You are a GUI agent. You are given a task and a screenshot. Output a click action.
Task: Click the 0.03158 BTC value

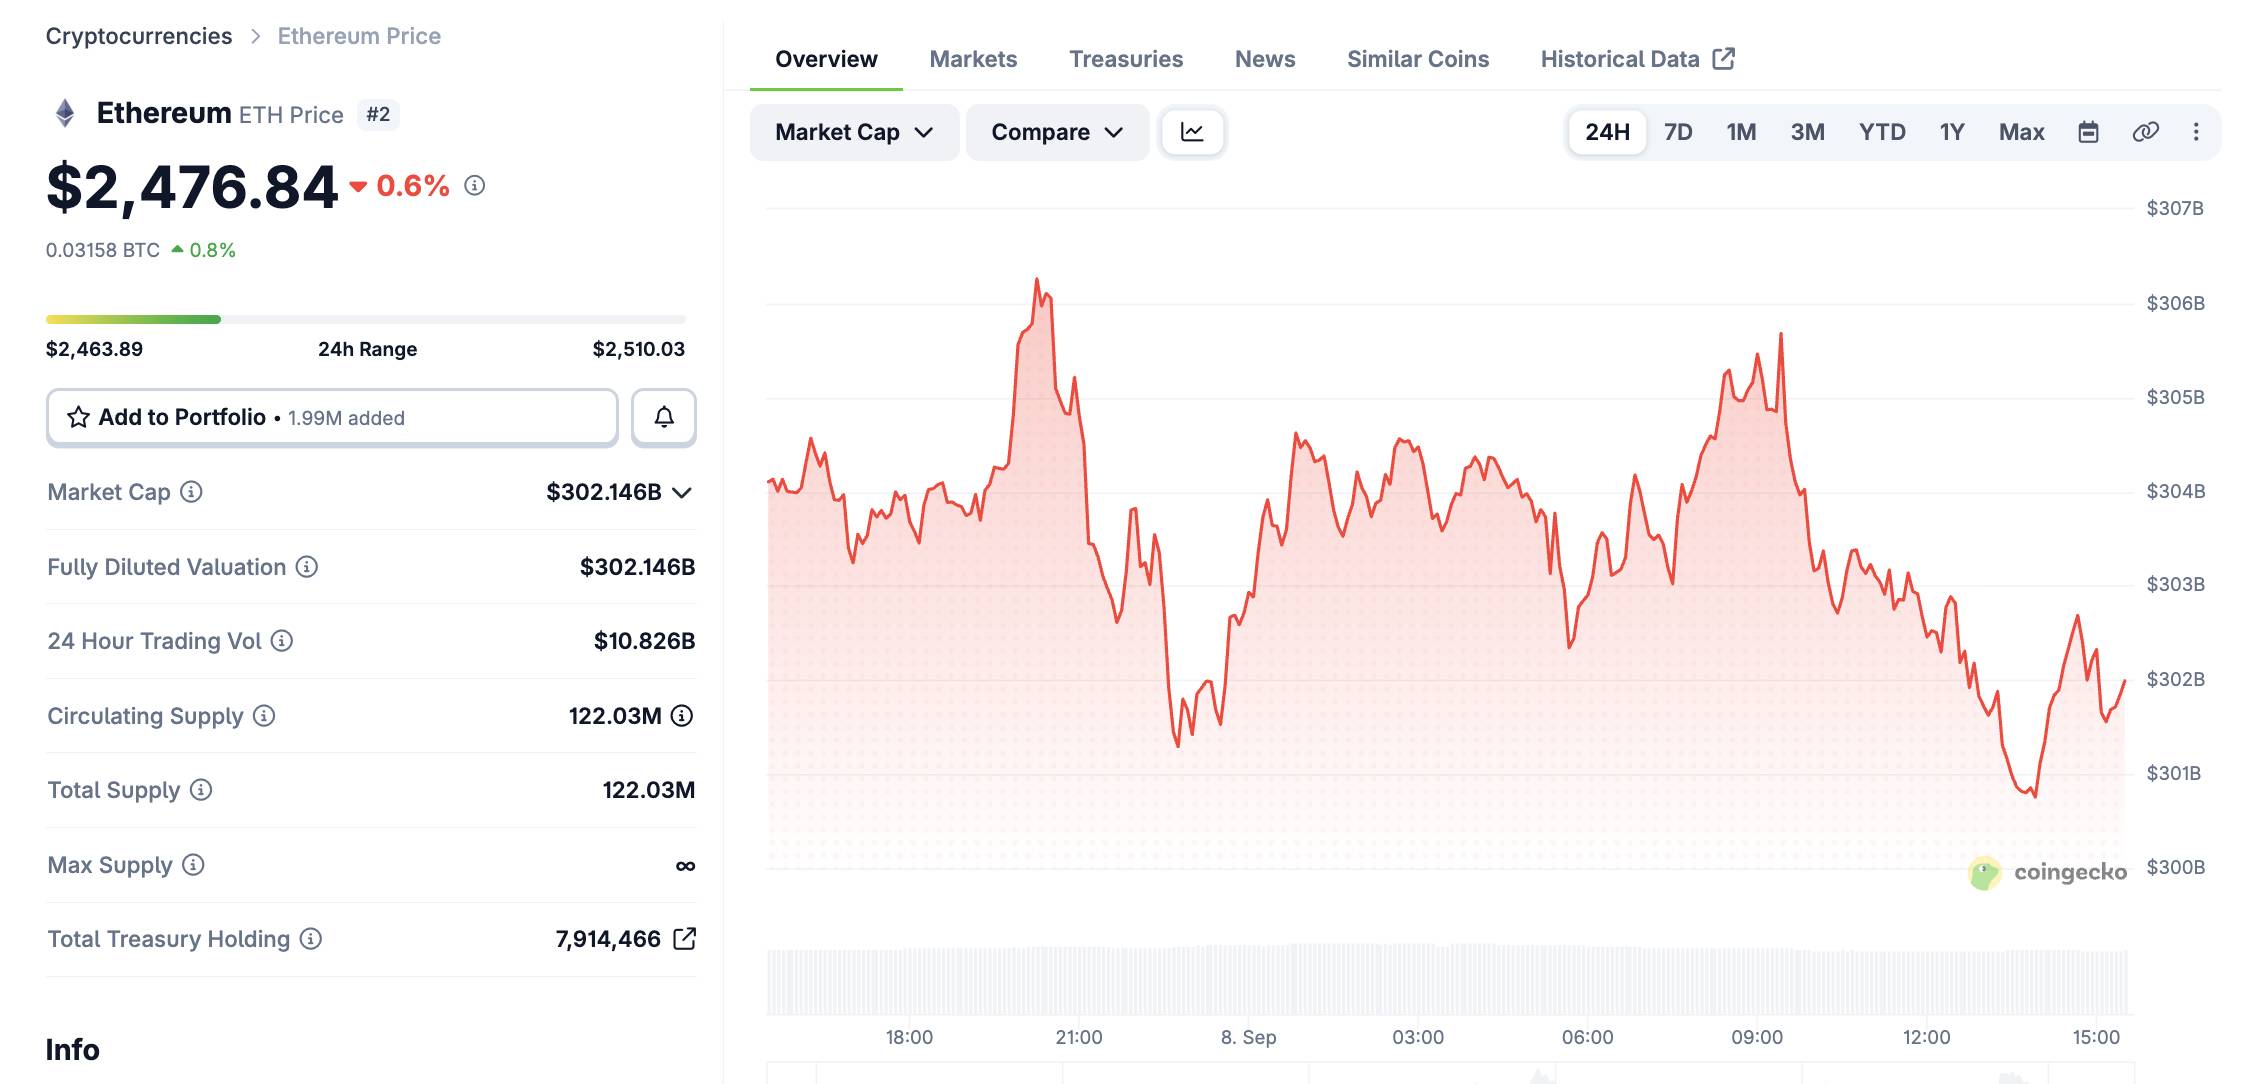click(x=103, y=250)
